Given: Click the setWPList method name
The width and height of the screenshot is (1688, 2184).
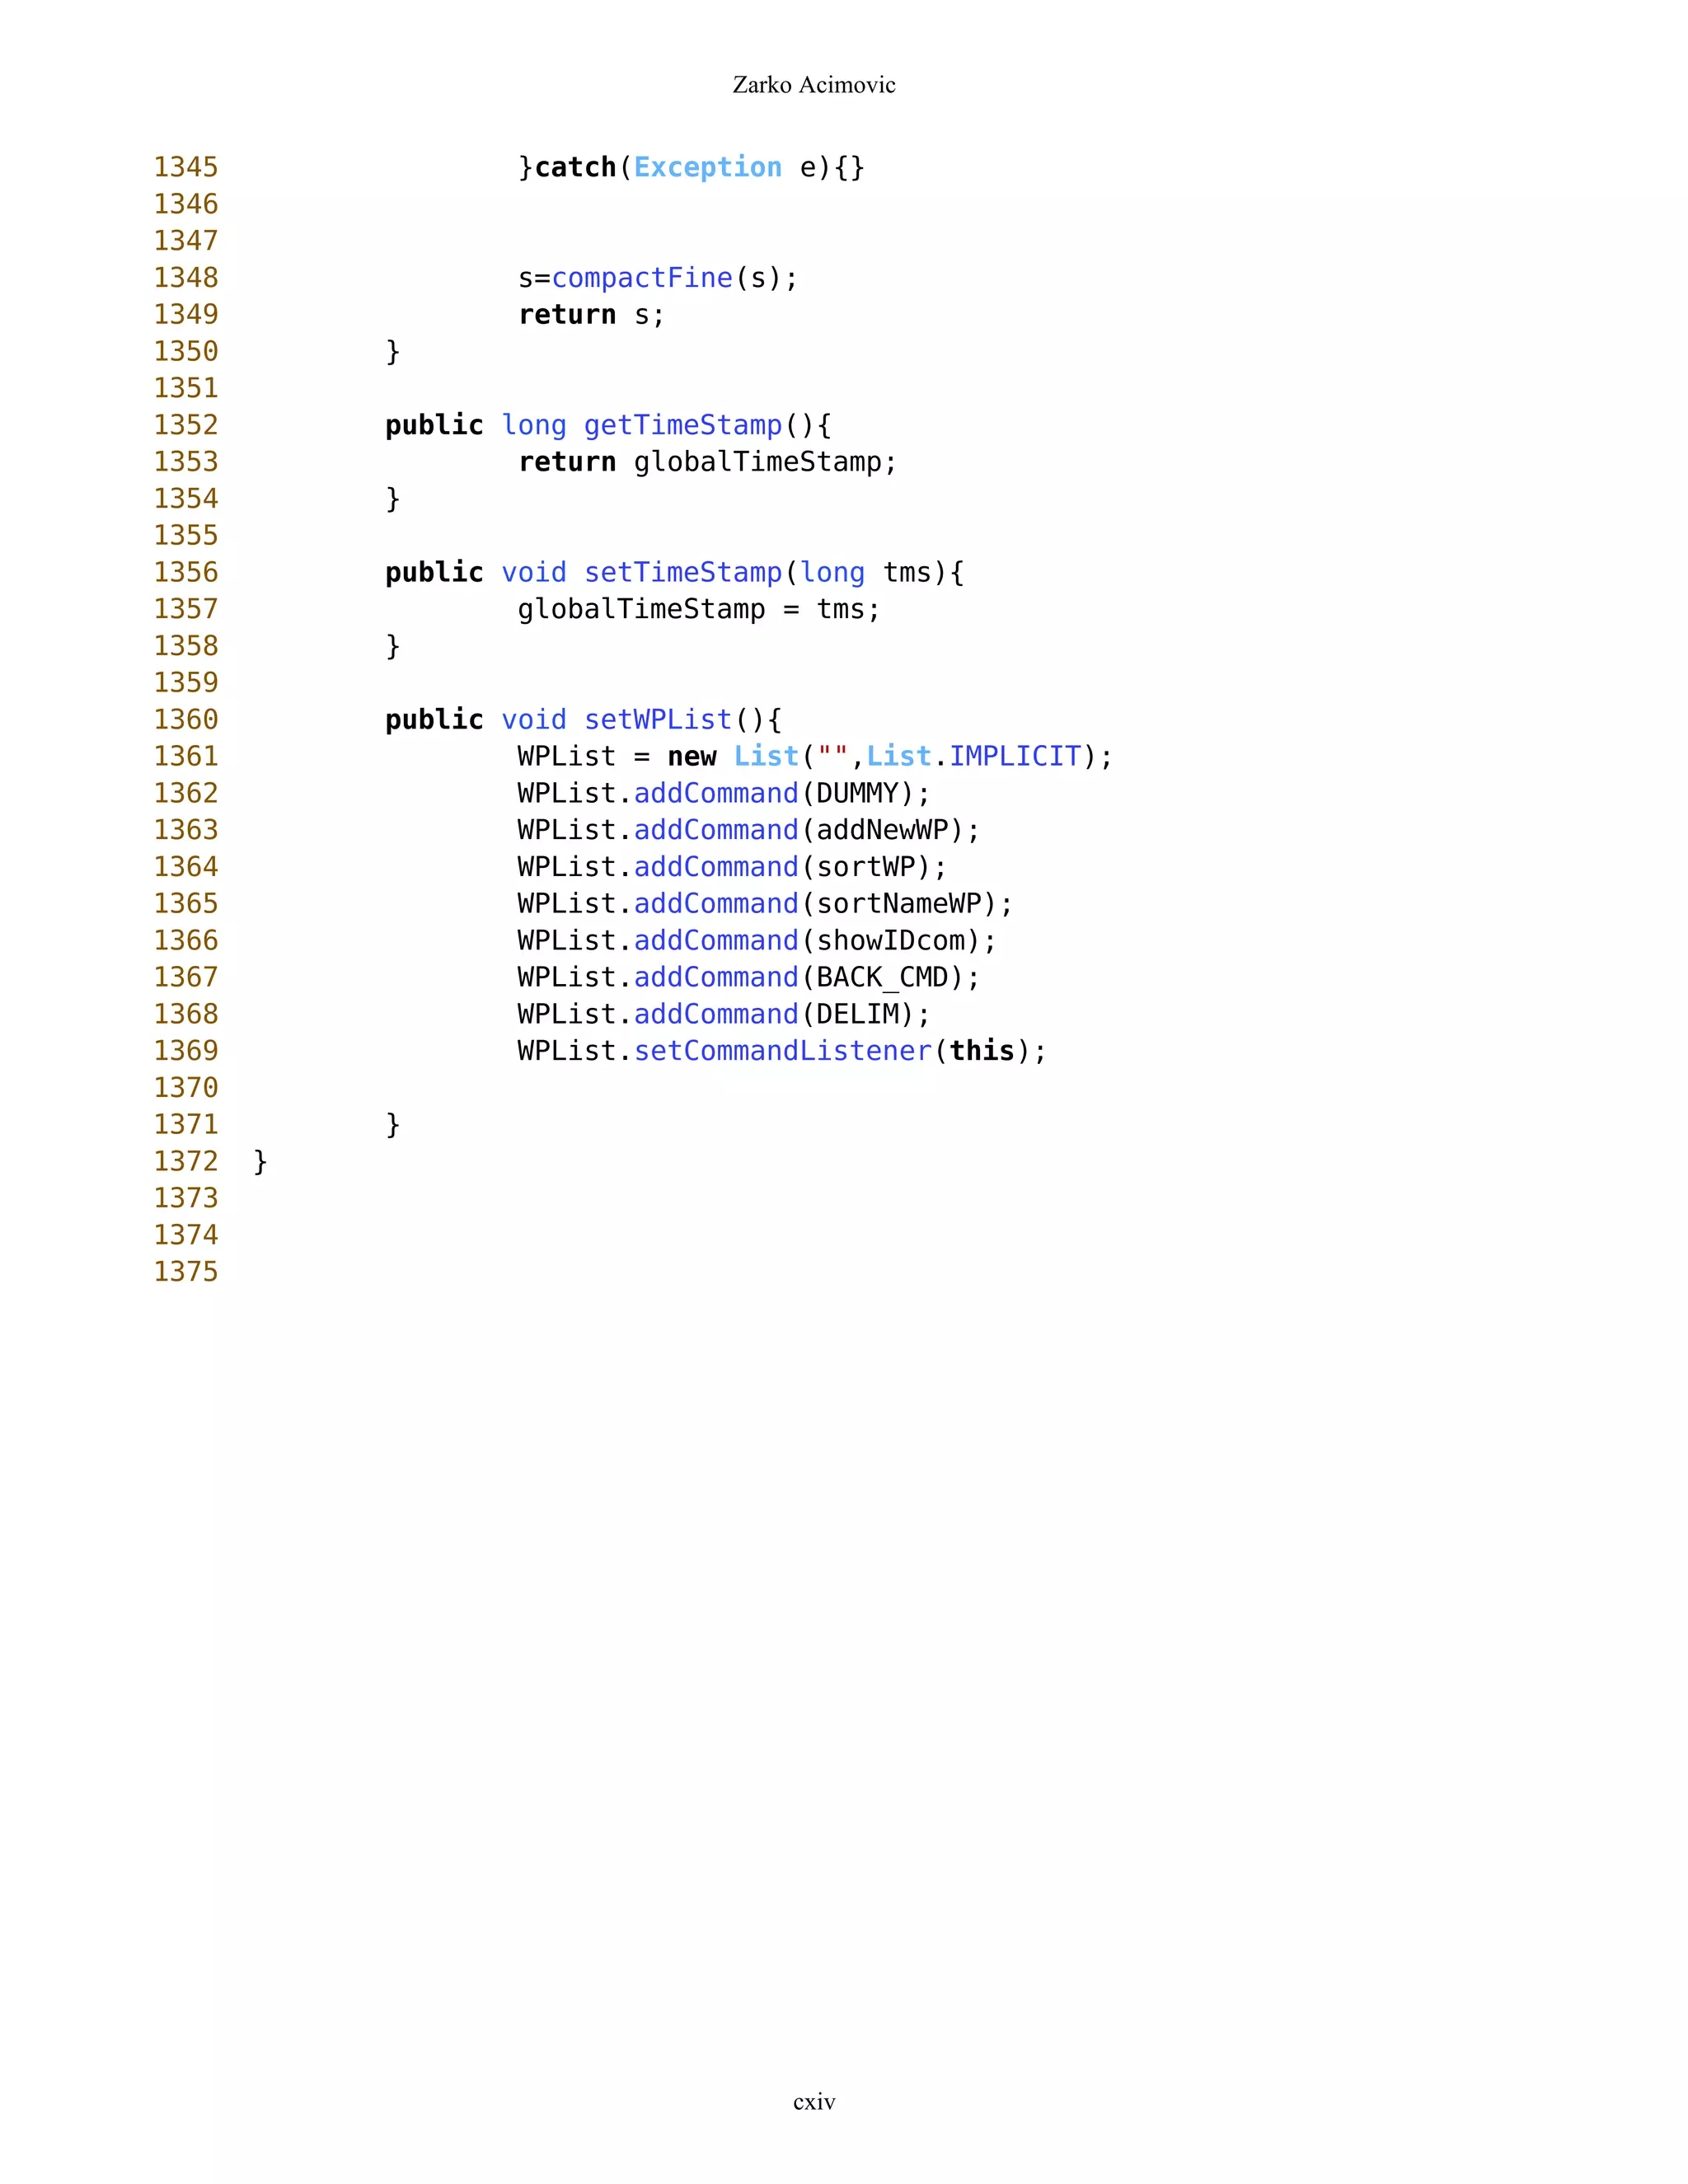Looking at the screenshot, I should pos(657,719).
